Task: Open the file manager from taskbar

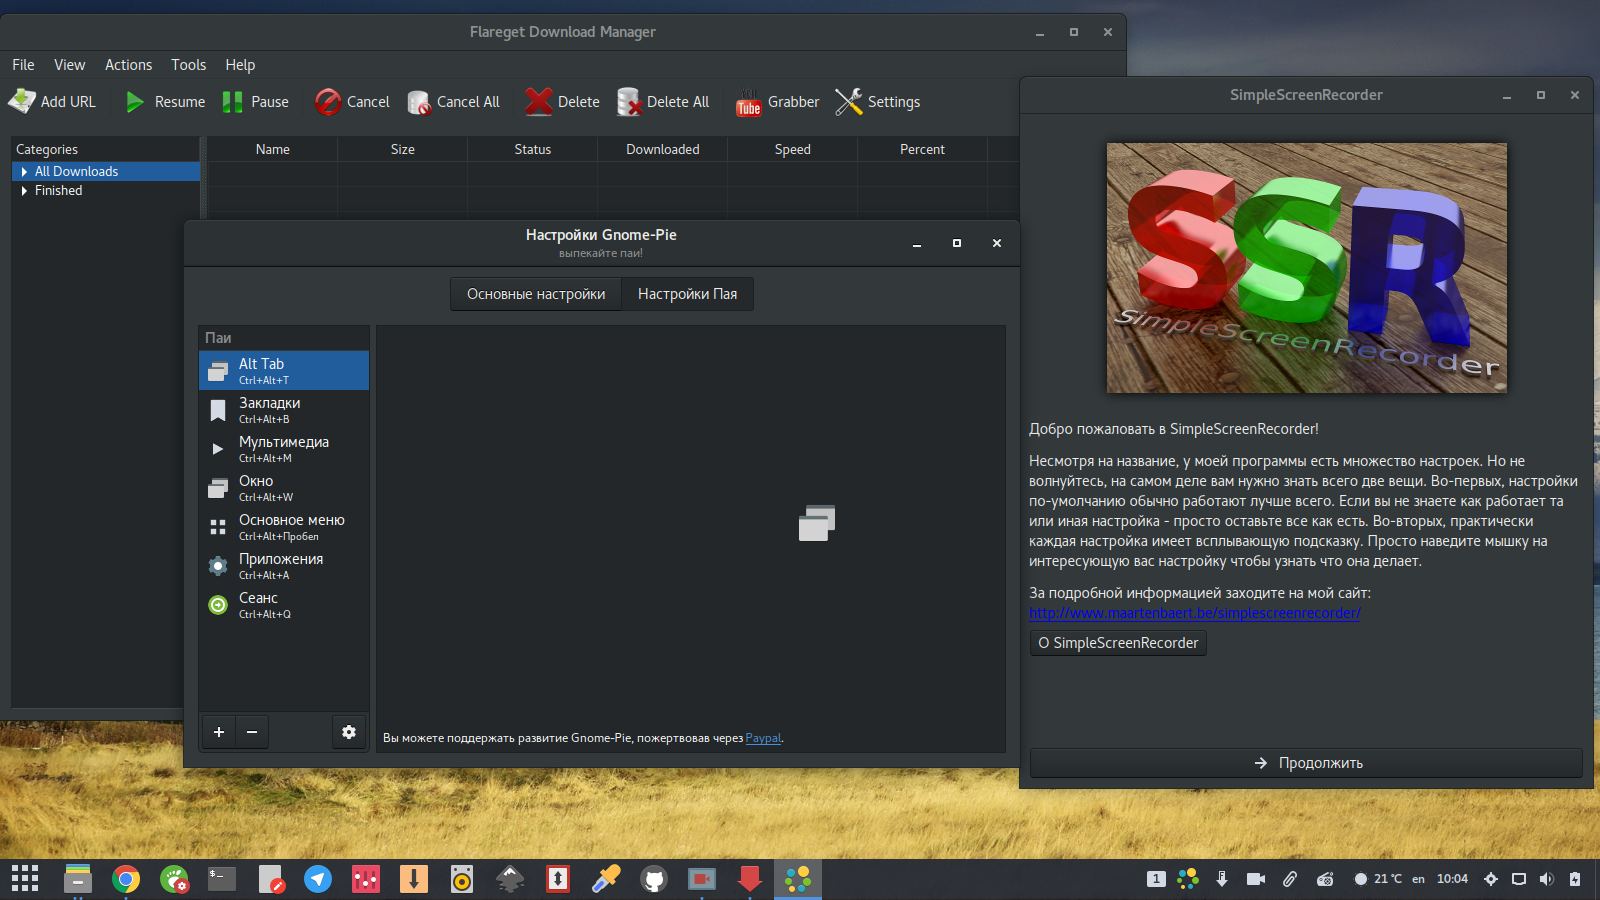Action: pyautogui.click(x=78, y=879)
